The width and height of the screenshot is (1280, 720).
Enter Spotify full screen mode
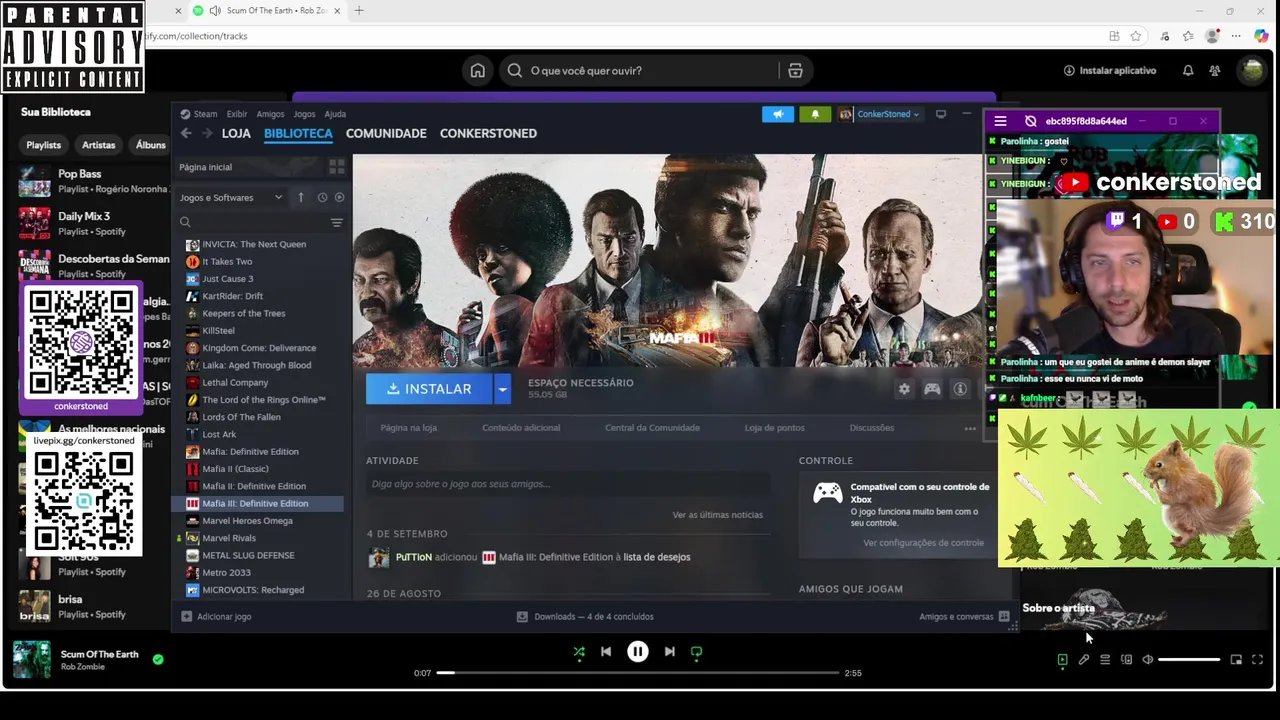(x=1257, y=660)
